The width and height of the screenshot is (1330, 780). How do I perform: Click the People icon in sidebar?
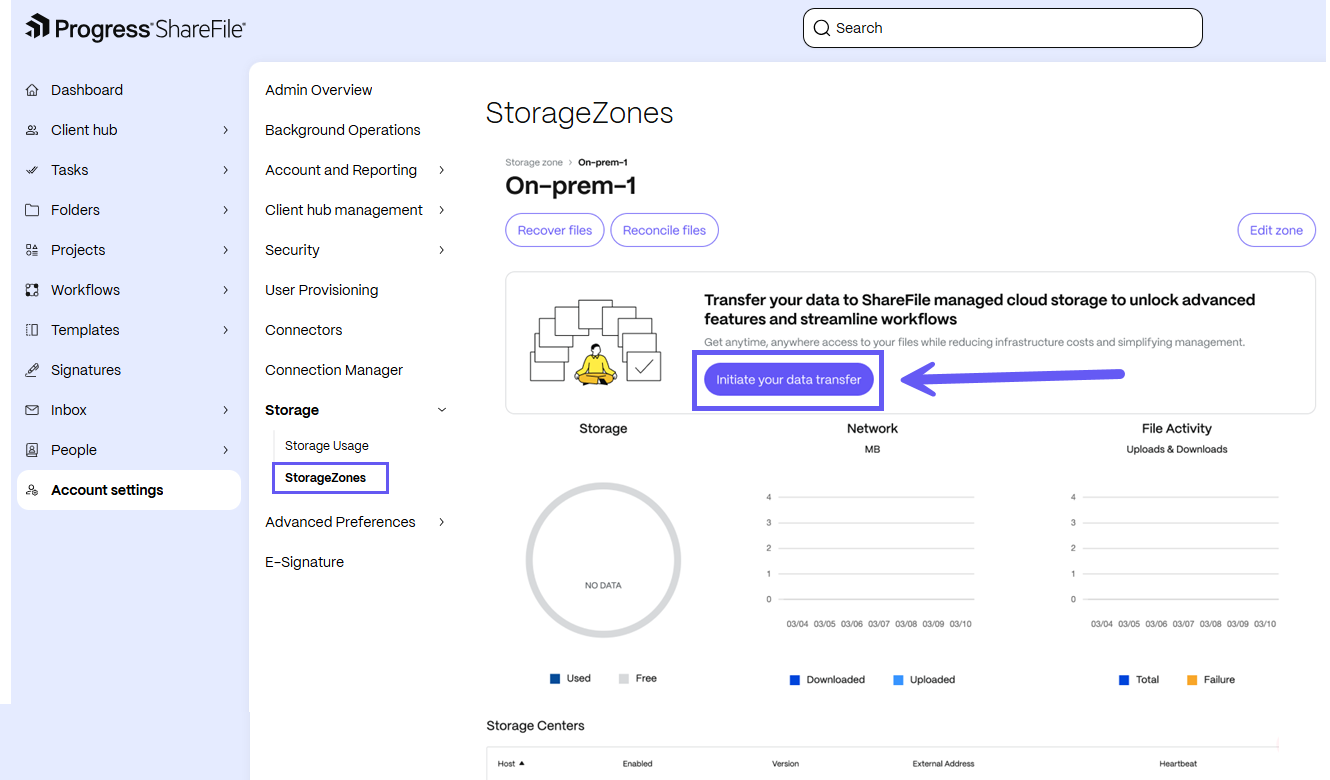(32, 450)
